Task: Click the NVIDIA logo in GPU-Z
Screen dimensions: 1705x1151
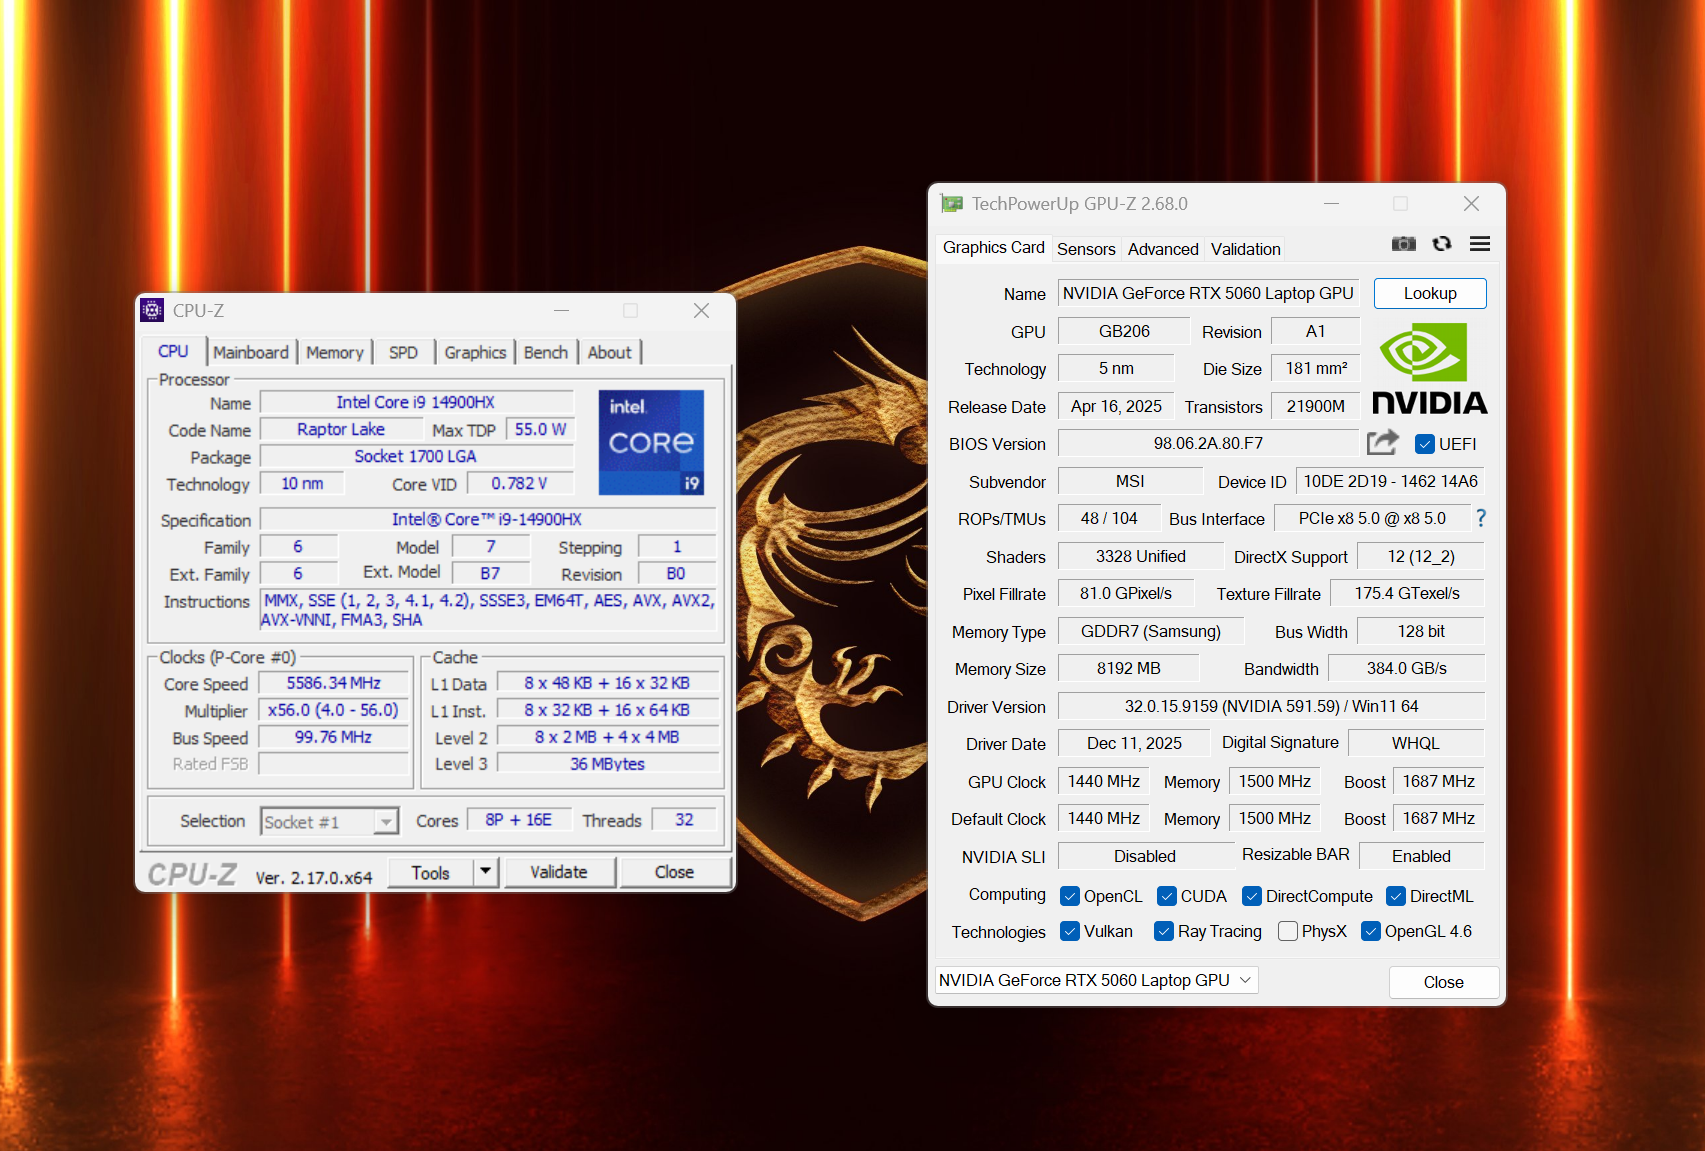Action: 1429,368
